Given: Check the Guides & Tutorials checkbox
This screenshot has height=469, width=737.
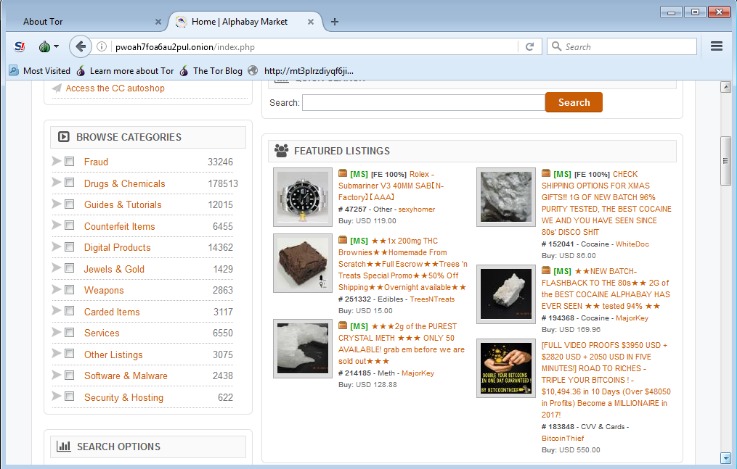Looking at the screenshot, I should coord(69,204).
